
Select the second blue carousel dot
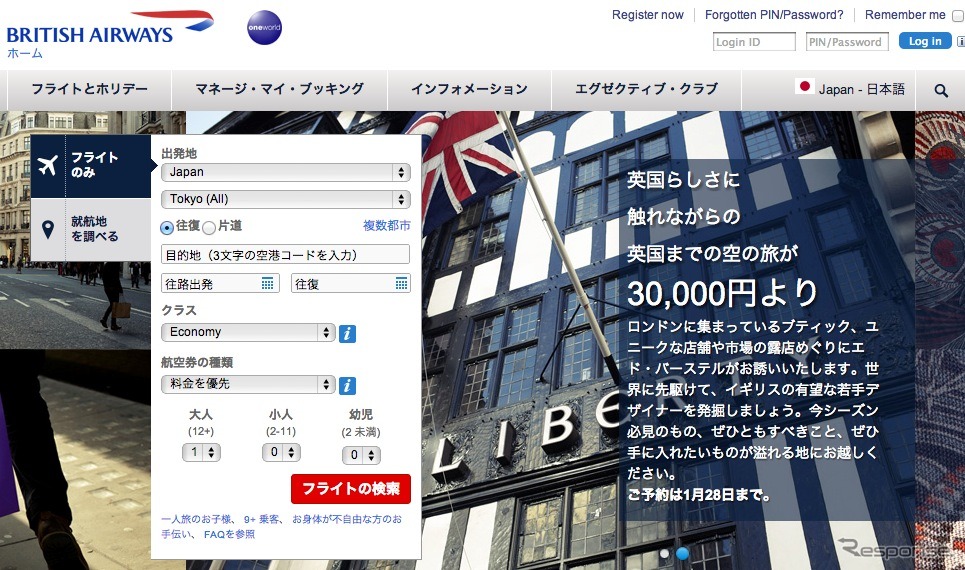pos(682,553)
